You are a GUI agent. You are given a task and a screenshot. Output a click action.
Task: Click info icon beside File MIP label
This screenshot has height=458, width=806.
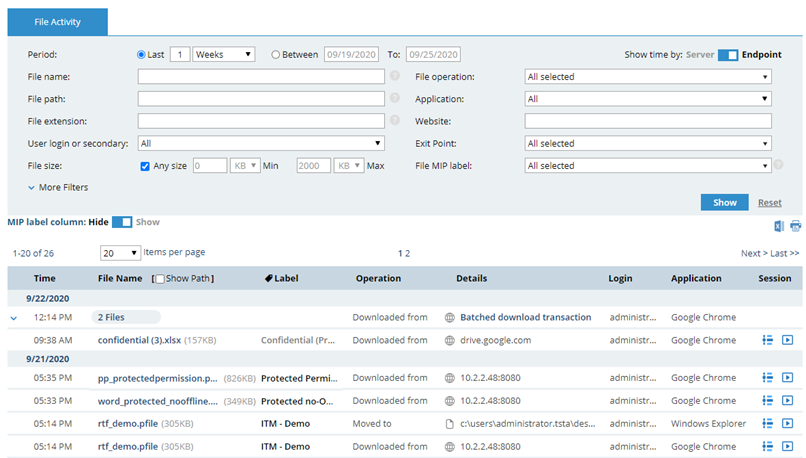pos(778,165)
